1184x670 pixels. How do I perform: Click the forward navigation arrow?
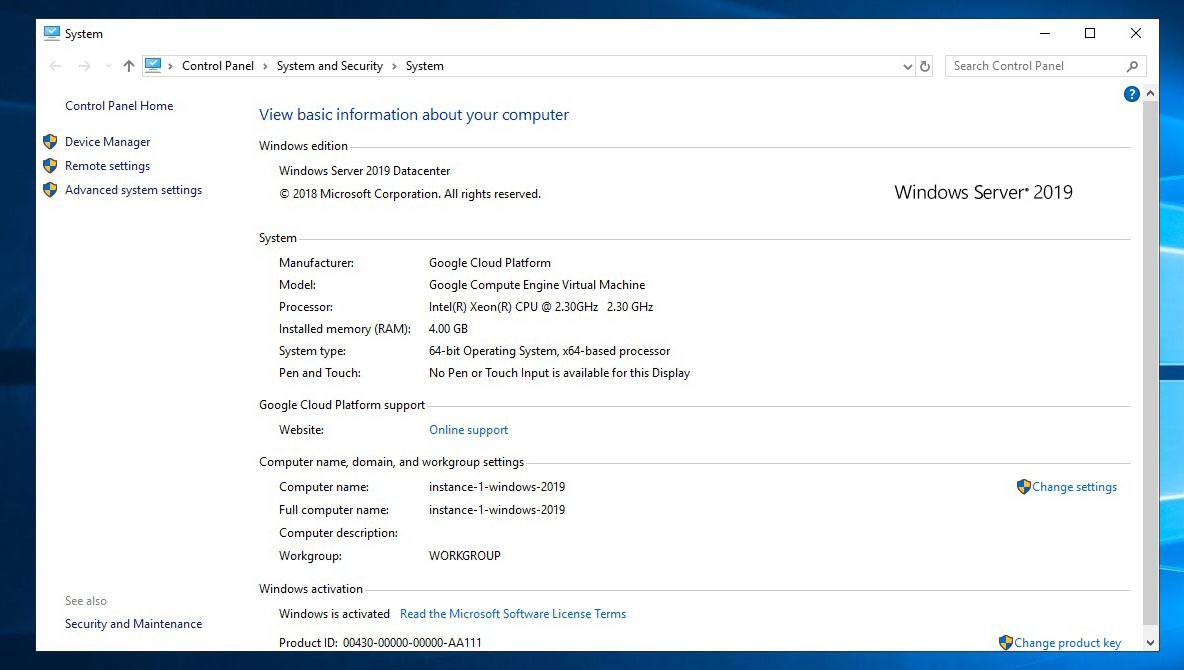point(81,65)
